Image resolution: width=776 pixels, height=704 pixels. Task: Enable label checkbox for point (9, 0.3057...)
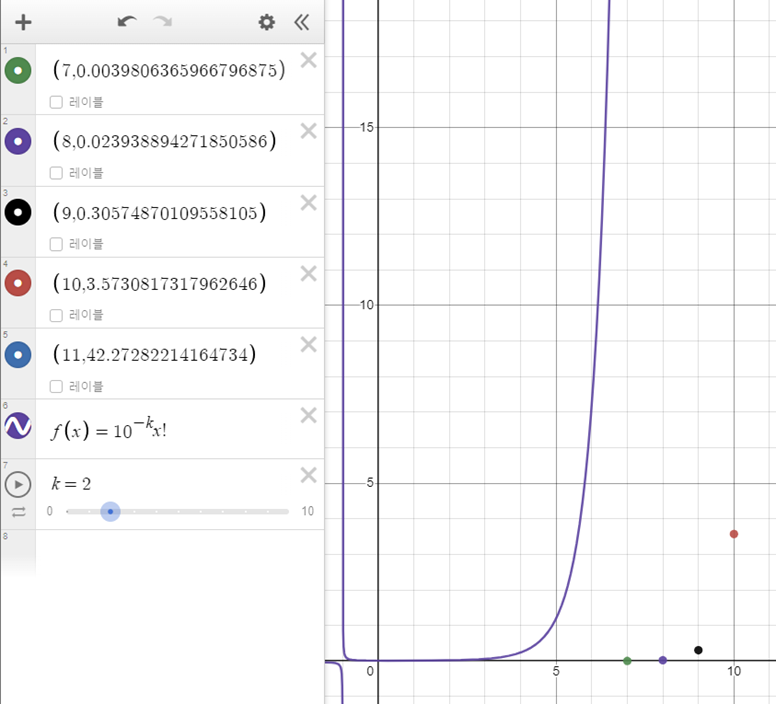click(56, 244)
